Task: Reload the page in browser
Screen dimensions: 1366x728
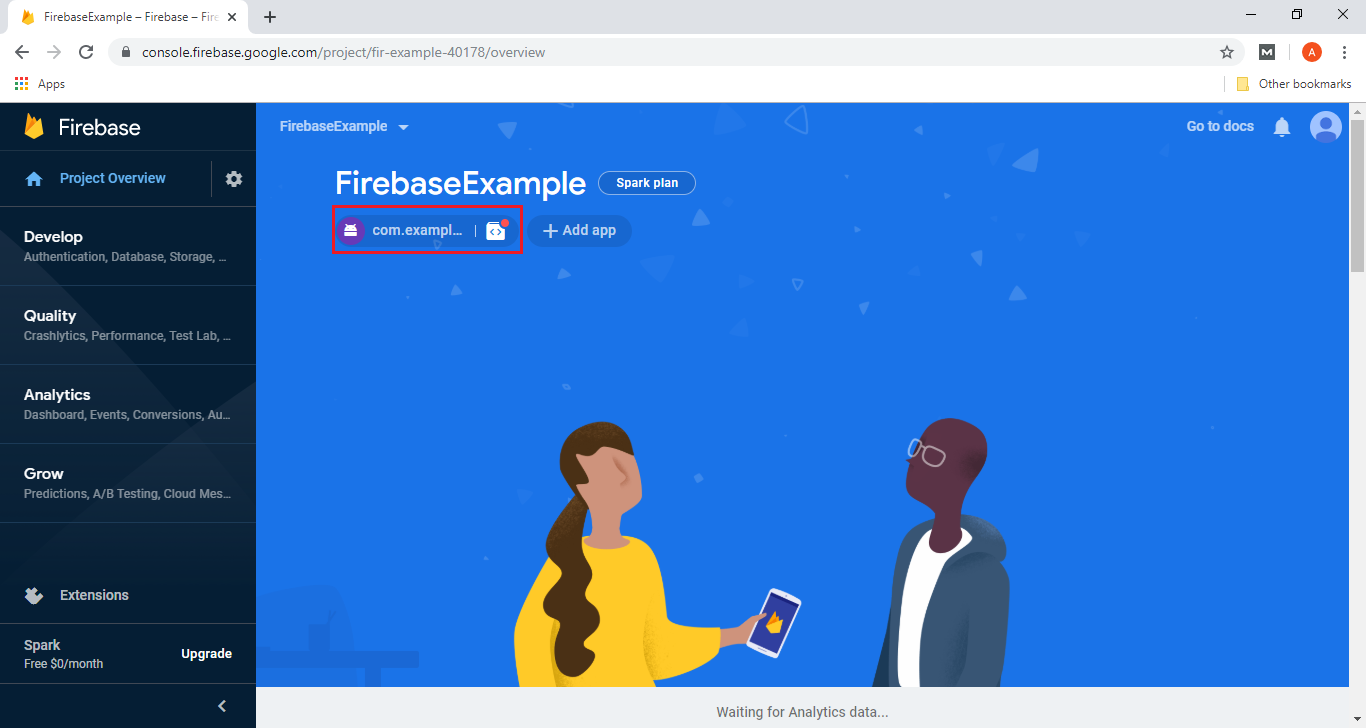Action: [x=86, y=52]
